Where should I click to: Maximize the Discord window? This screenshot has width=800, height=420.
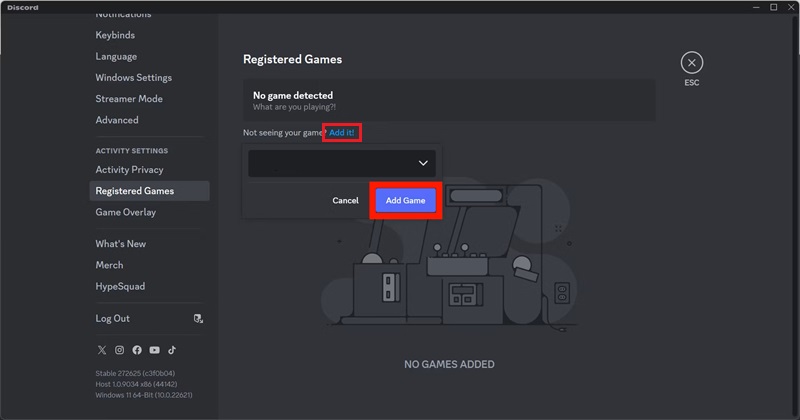click(773, 7)
